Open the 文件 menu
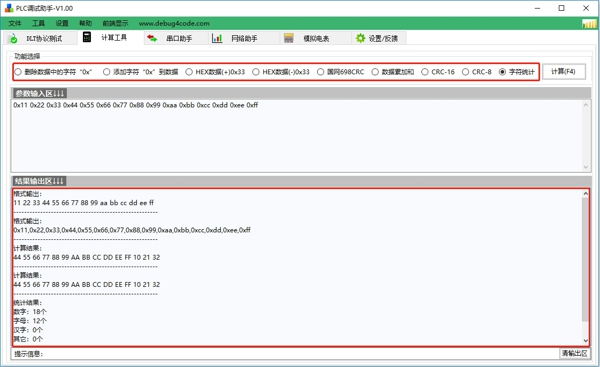Viewport: 600px width, 367px height. (15, 23)
